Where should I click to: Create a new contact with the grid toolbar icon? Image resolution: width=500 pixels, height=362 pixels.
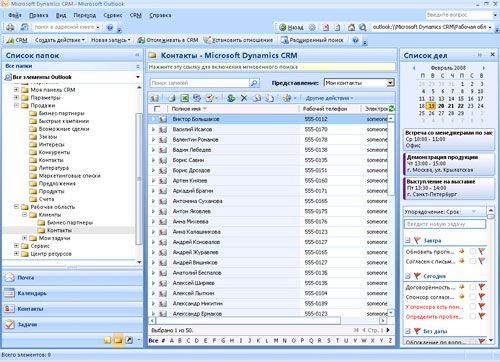(x=154, y=98)
